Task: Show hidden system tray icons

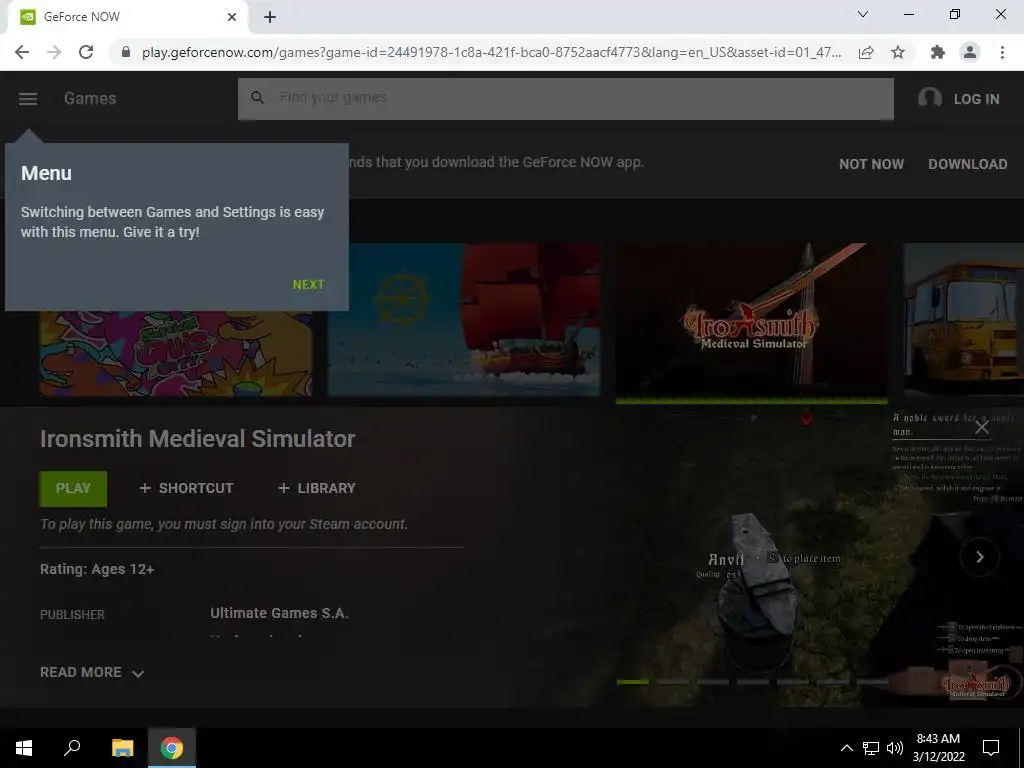Action: 846,748
